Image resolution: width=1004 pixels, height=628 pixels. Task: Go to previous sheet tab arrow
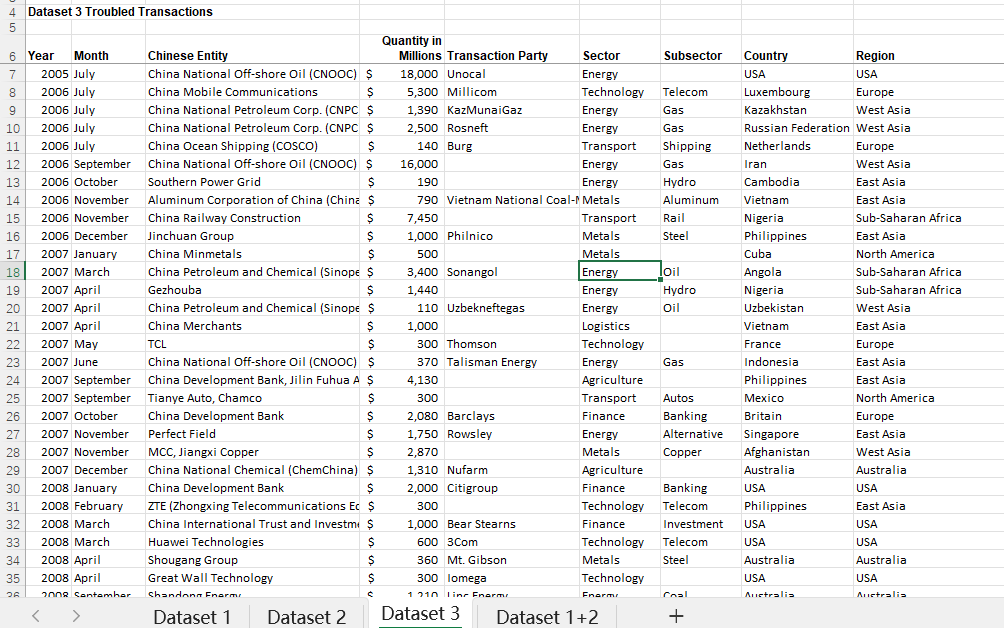(36, 616)
